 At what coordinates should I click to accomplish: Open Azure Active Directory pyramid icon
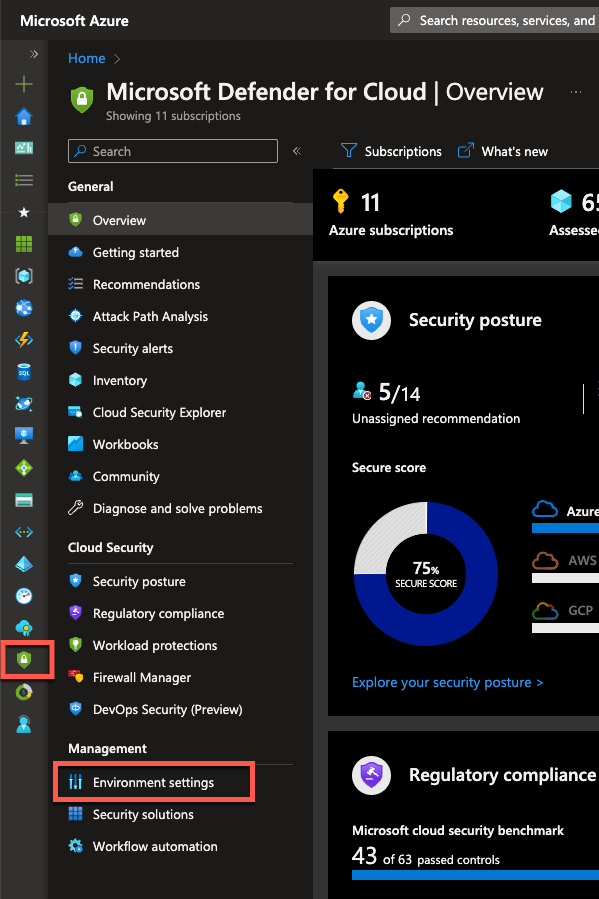(24, 564)
